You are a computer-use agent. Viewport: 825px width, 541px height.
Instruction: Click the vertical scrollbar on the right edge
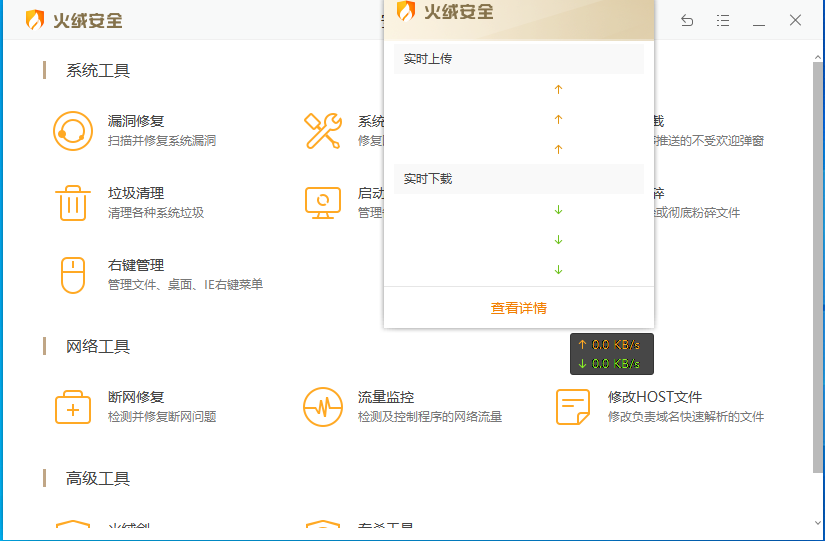coord(818,250)
